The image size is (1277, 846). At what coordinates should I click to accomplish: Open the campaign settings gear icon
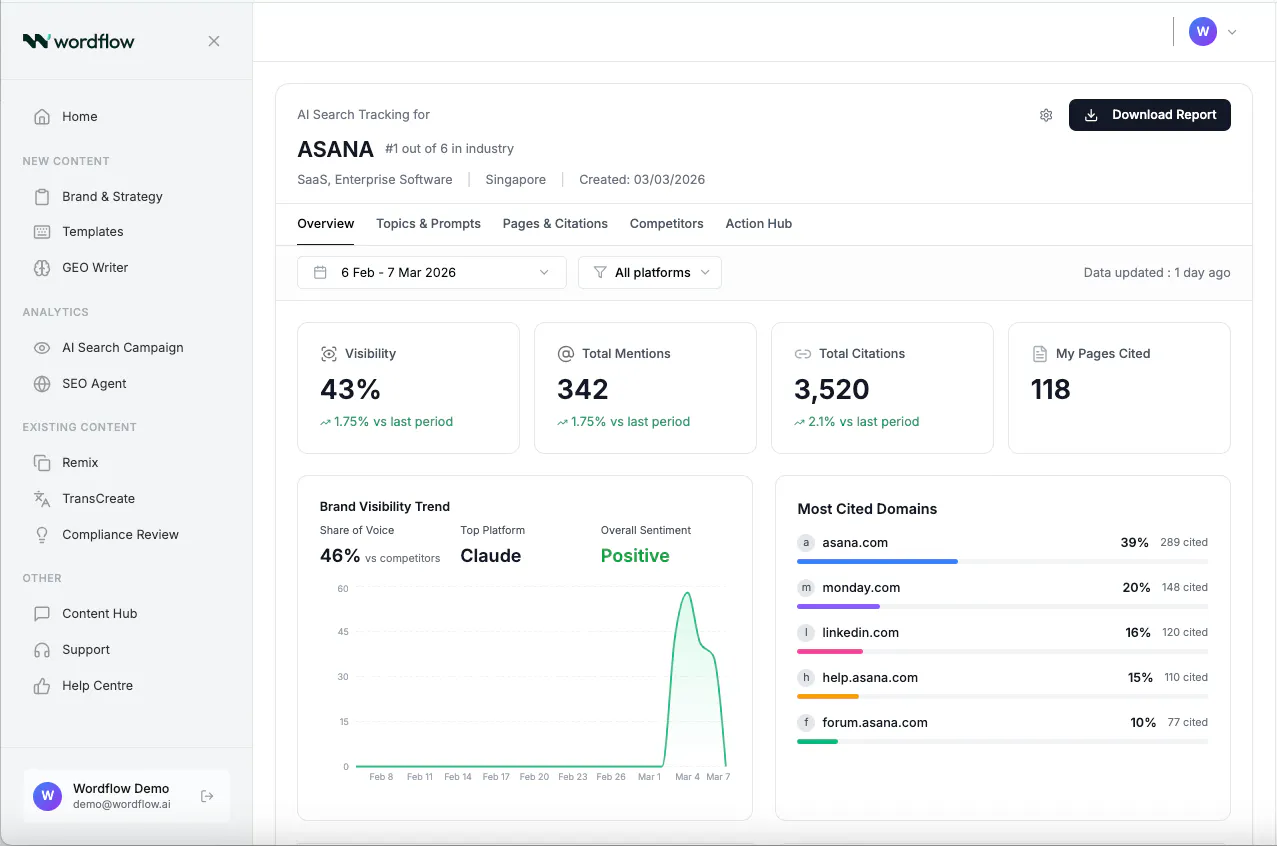(1046, 115)
